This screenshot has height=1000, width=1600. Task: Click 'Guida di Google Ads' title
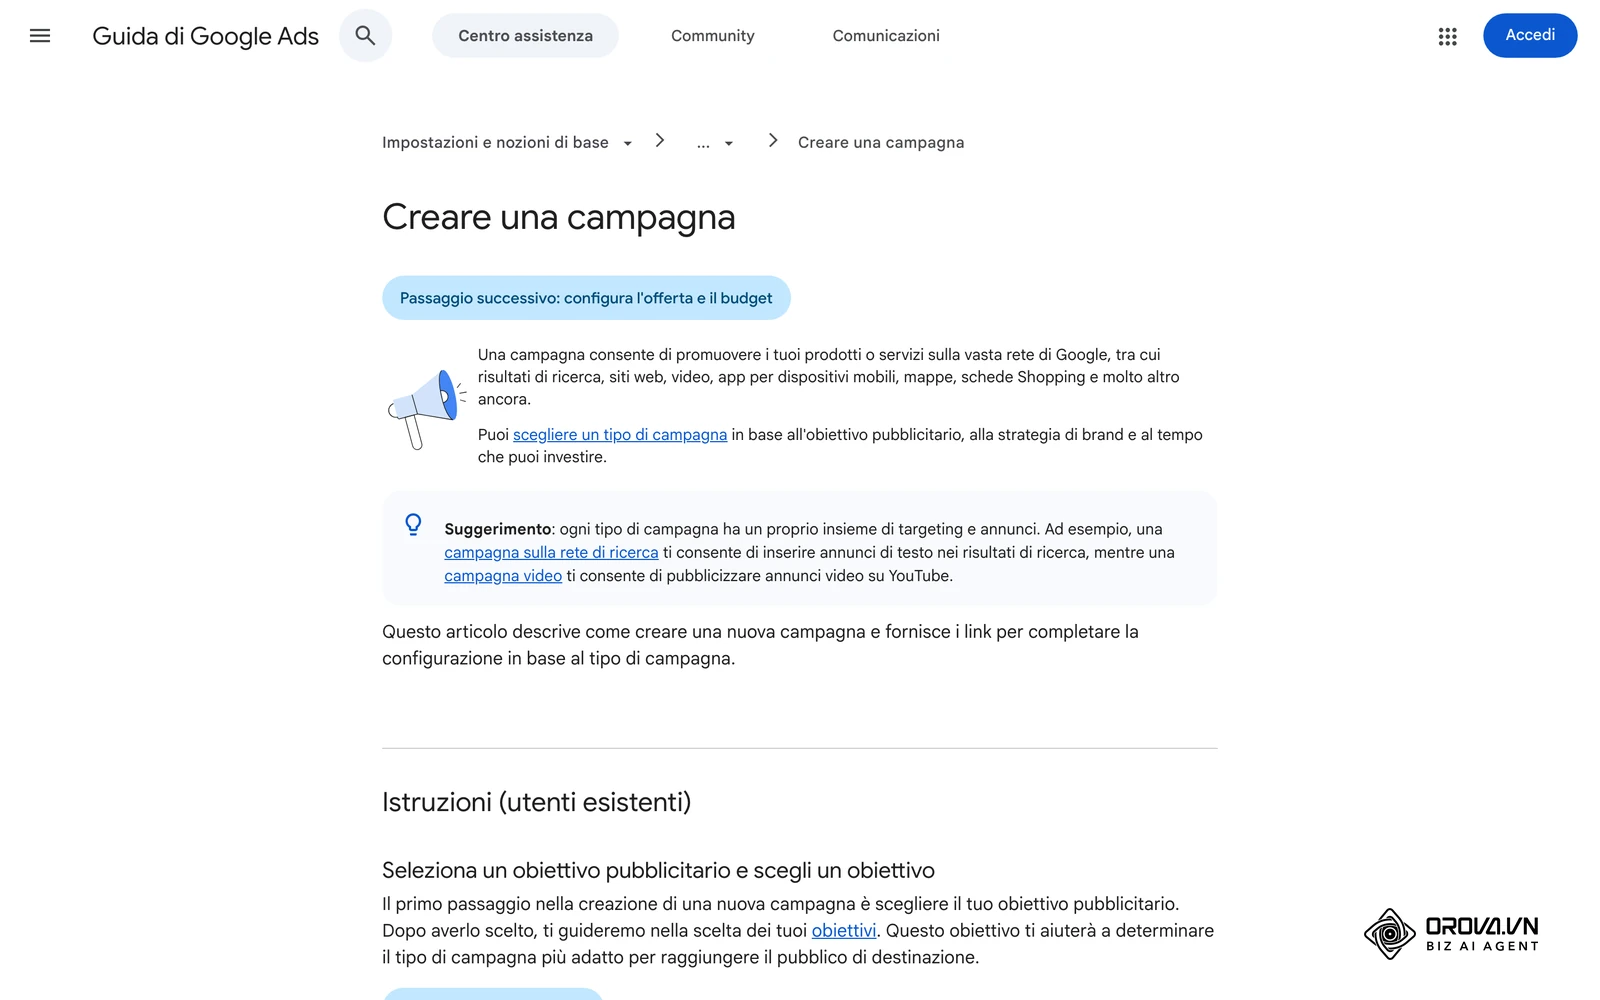coord(205,36)
